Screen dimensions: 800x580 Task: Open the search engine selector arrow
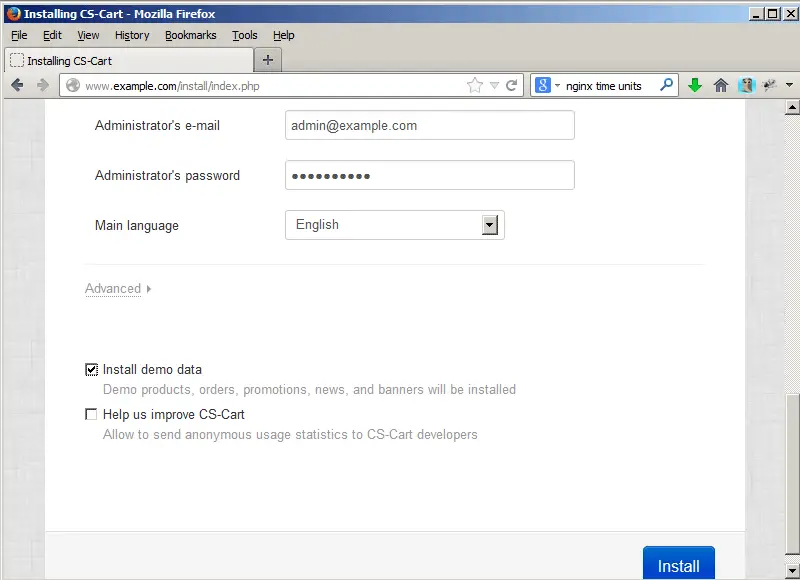click(557, 86)
